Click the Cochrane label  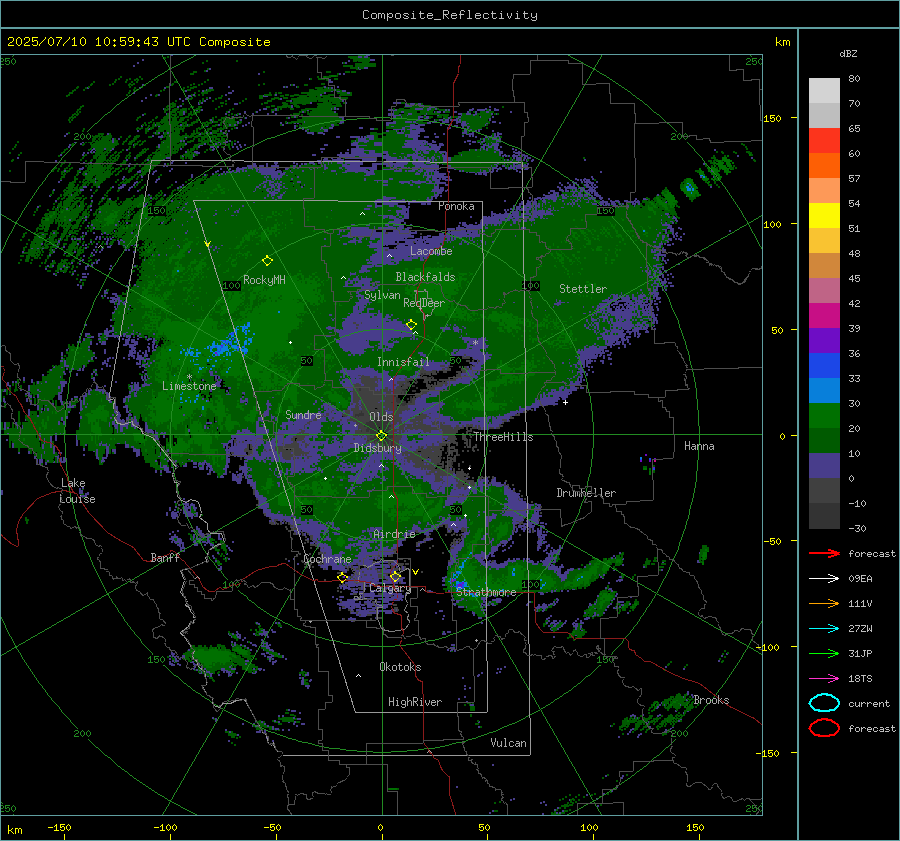pos(327,559)
